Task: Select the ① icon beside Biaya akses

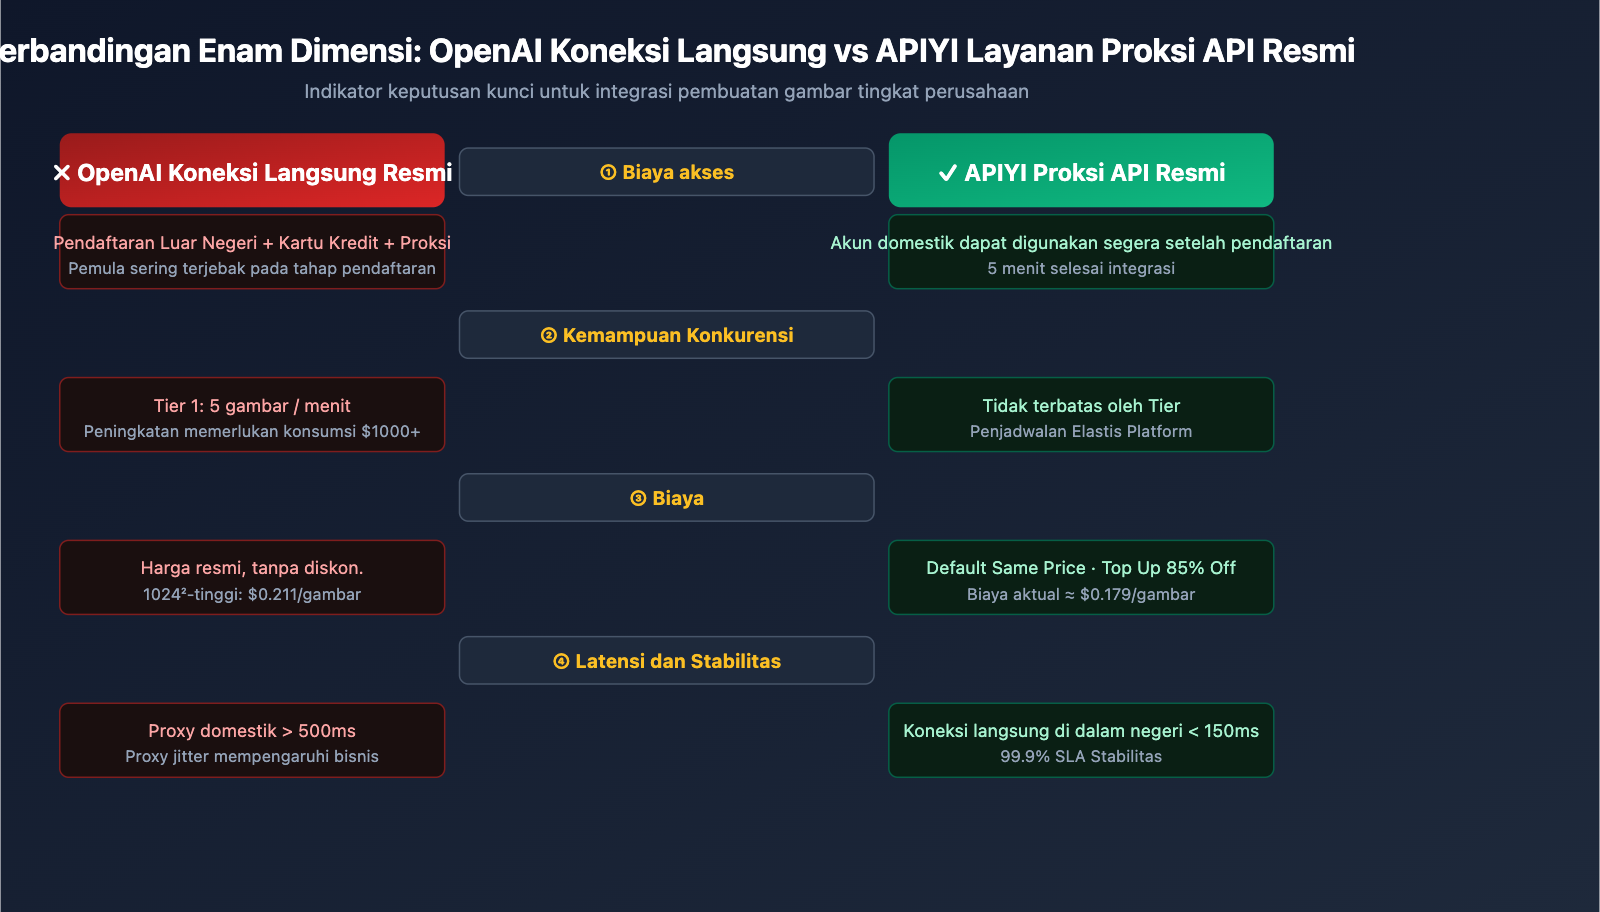Action: click(x=608, y=171)
